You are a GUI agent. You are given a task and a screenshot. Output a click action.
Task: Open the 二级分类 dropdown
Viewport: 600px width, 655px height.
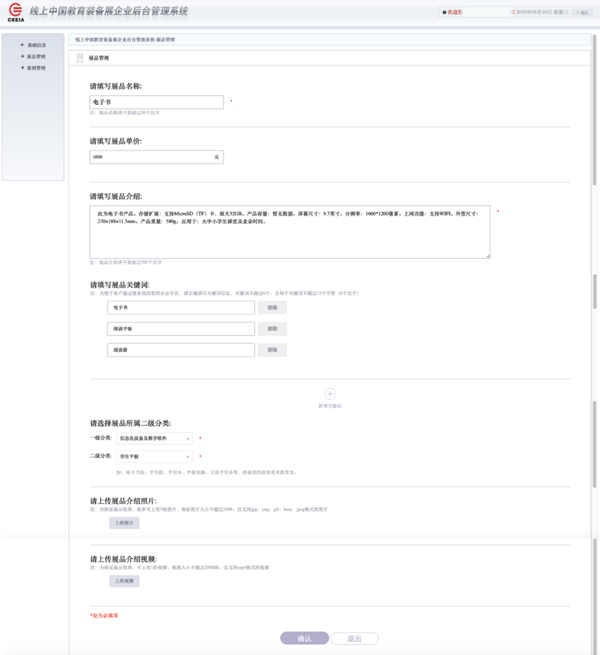[x=155, y=455]
